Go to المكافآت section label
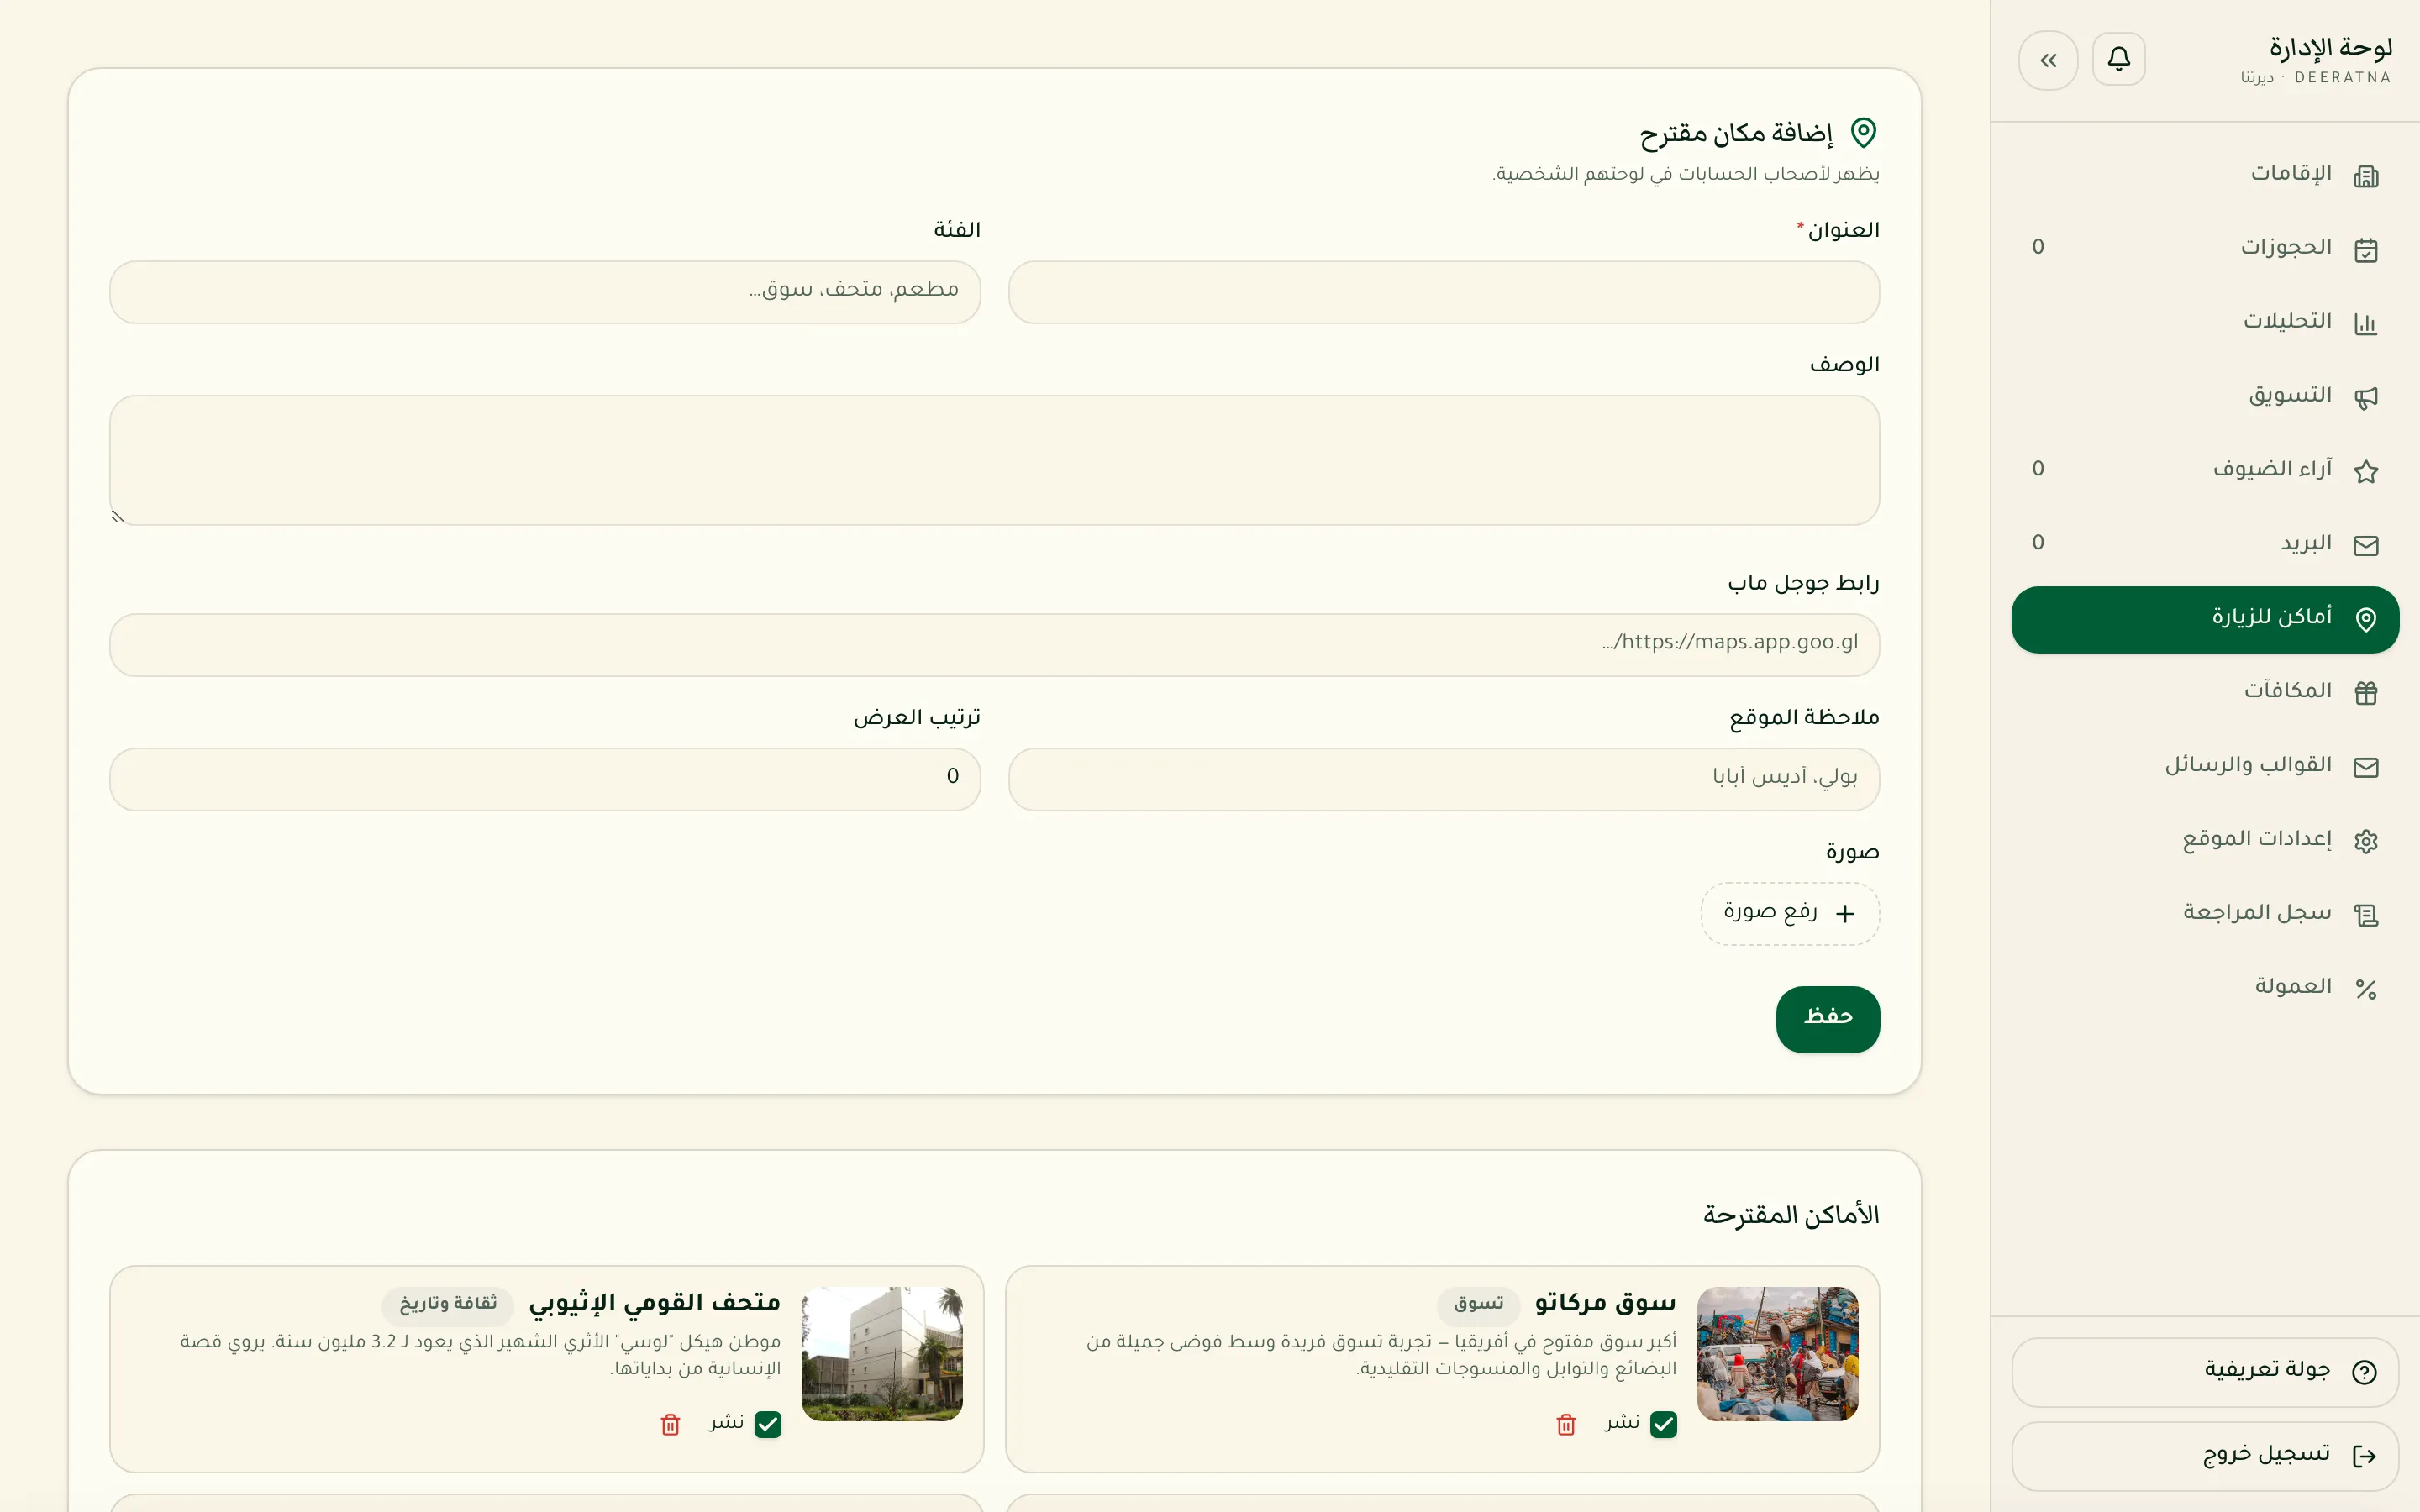The image size is (2420, 1512). pyautogui.click(x=2287, y=691)
